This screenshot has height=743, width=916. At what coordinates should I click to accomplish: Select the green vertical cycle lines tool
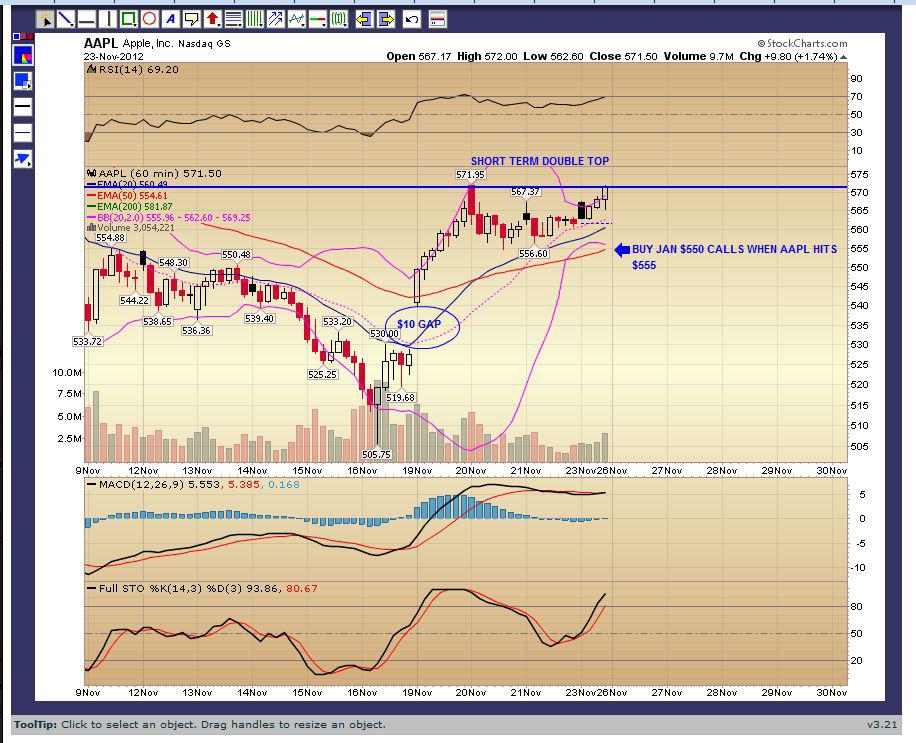pyautogui.click(x=254, y=20)
